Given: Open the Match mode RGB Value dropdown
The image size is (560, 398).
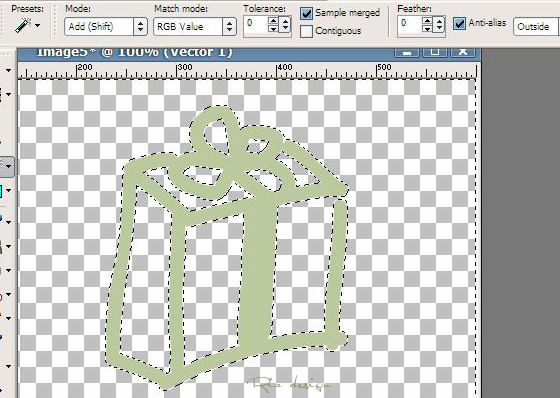Looking at the screenshot, I should click(x=195, y=26).
